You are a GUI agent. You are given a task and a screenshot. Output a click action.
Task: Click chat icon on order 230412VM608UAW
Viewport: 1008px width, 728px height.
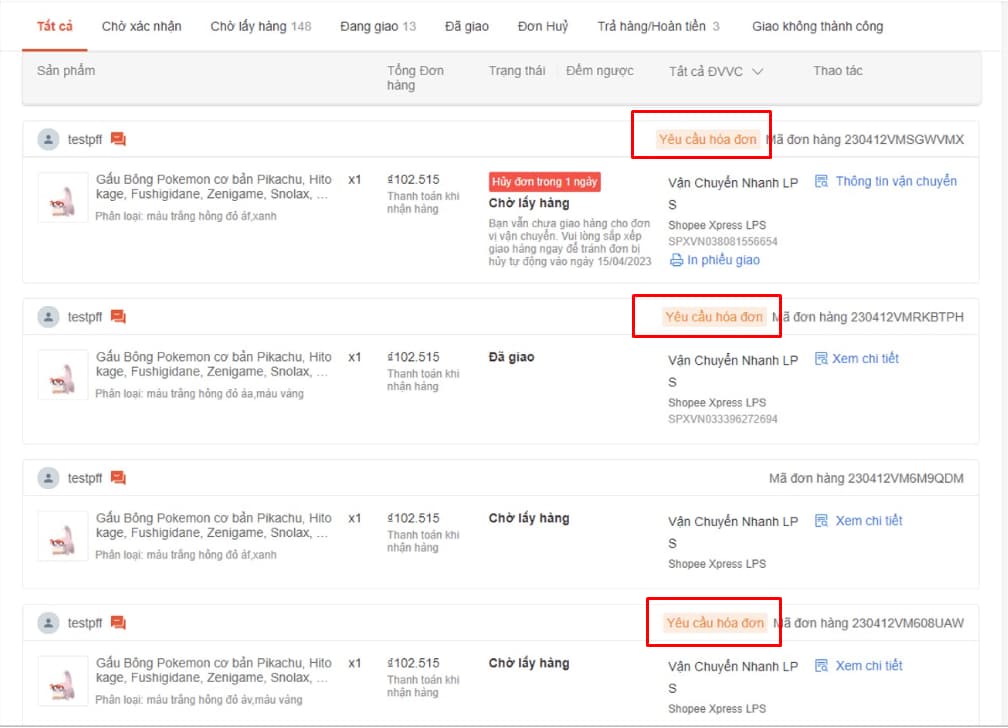pyautogui.click(x=118, y=623)
